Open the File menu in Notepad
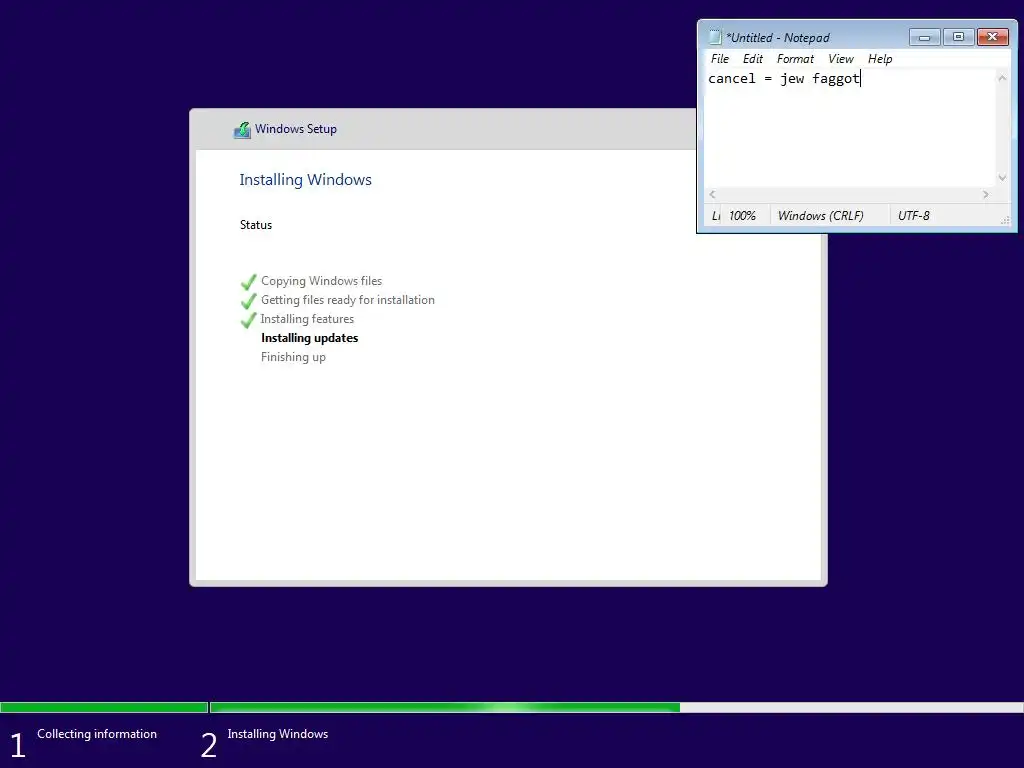 [x=720, y=59]
